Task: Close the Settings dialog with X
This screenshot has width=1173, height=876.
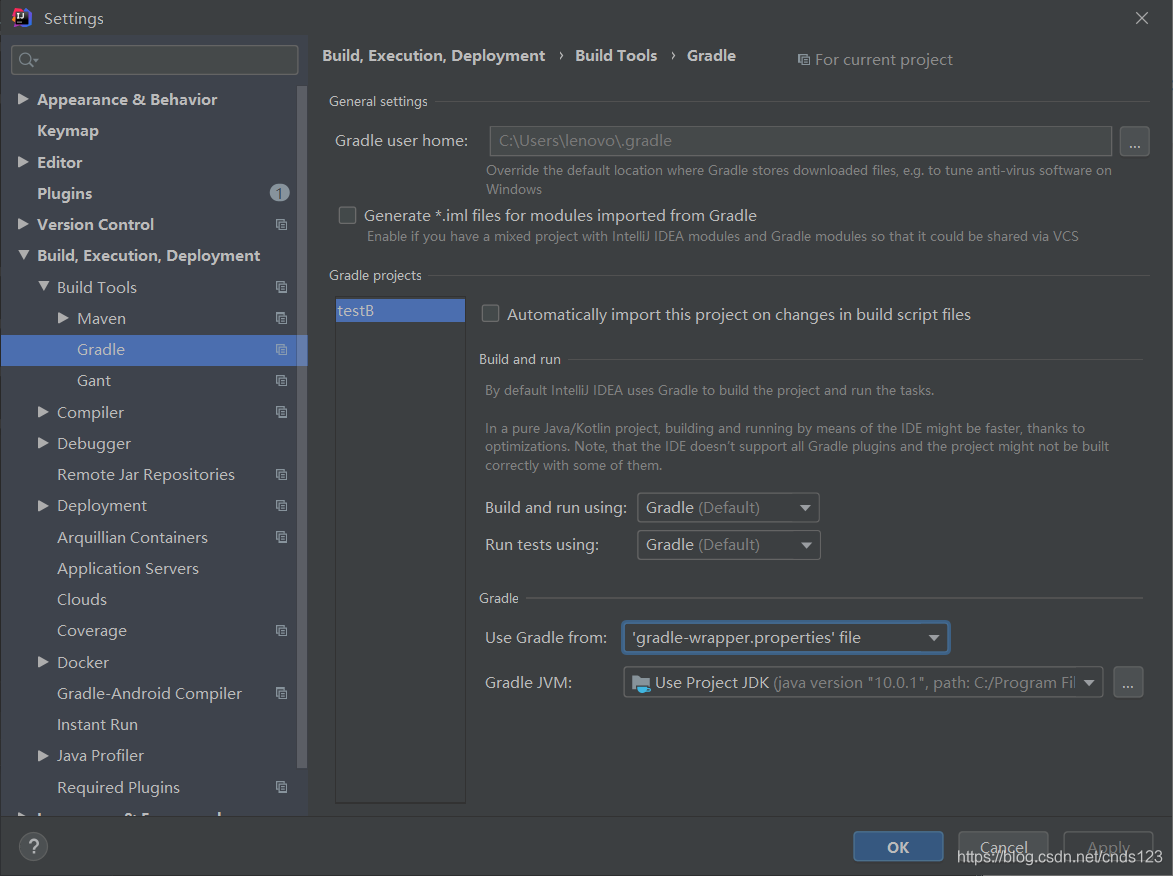Action: tap(1142, 18)
